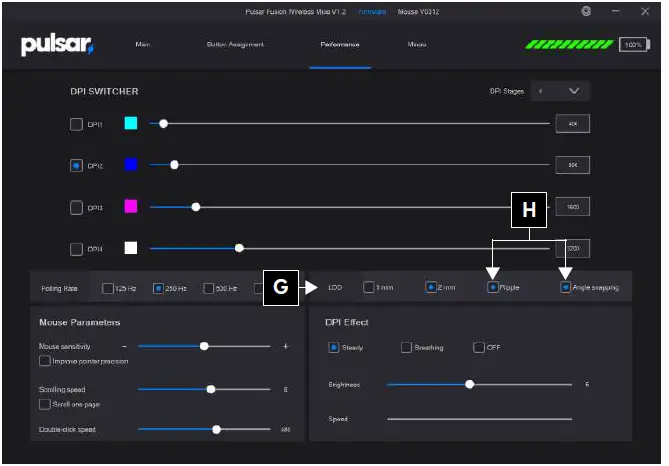This screenshot has width=669, height=466.
Task: Select the DPI2 stage checkbox
Action: (x=76, y=165)
